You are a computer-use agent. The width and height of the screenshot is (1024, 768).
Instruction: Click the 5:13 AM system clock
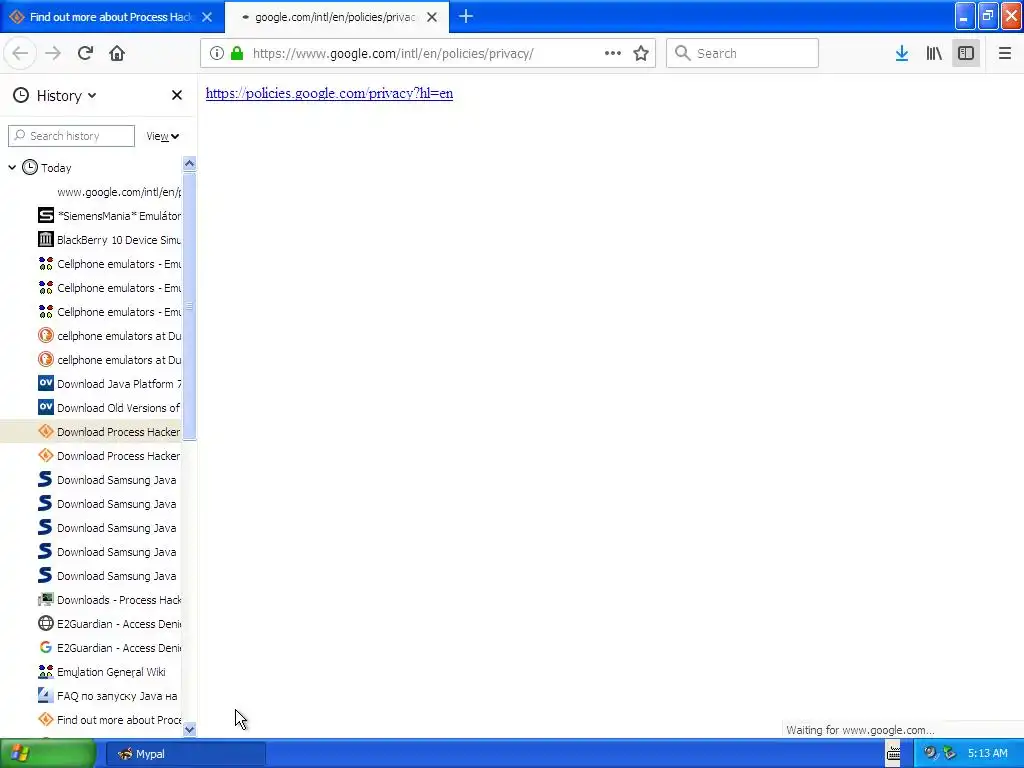point(987,754)
